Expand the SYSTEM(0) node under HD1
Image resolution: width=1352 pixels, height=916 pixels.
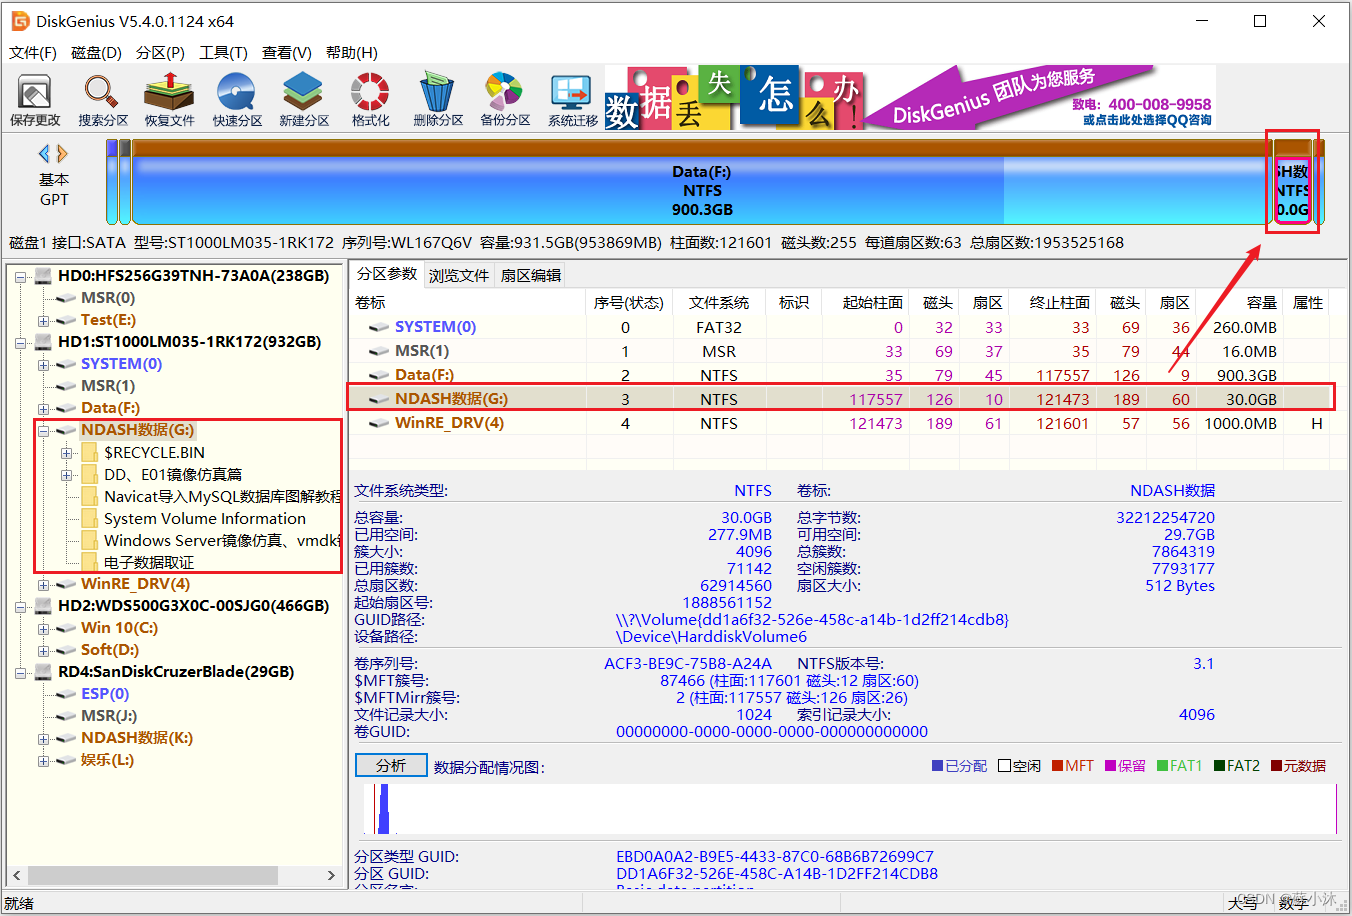pos(43,364)
